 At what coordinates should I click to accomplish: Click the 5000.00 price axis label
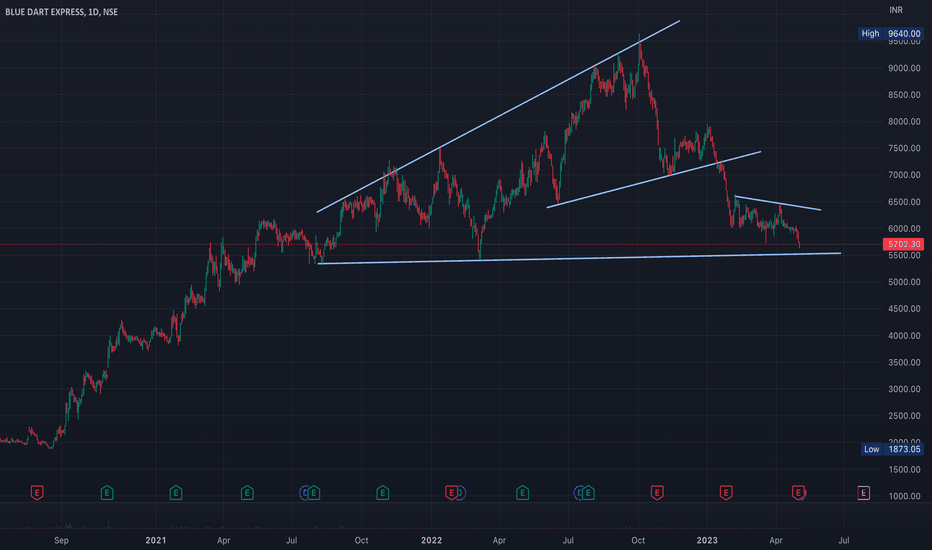pos(904,282)
